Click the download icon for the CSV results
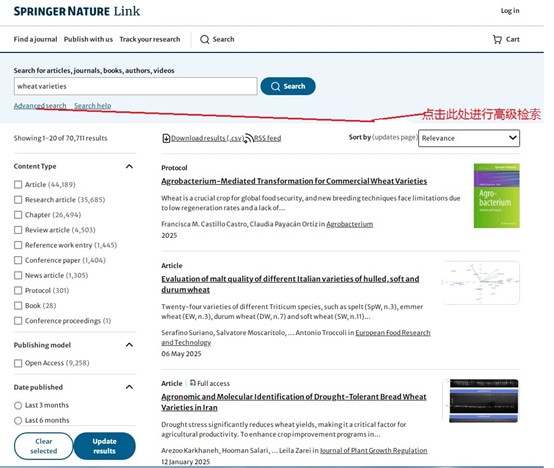This screenshot has height=468, width=554. coord(166,138)
